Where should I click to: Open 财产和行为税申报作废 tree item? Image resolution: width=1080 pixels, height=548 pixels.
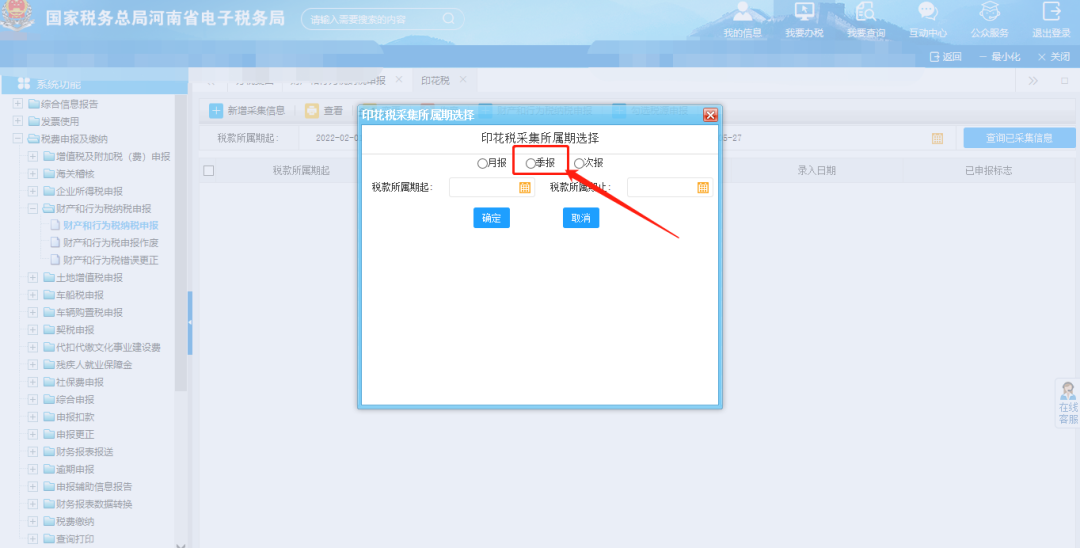110,243
